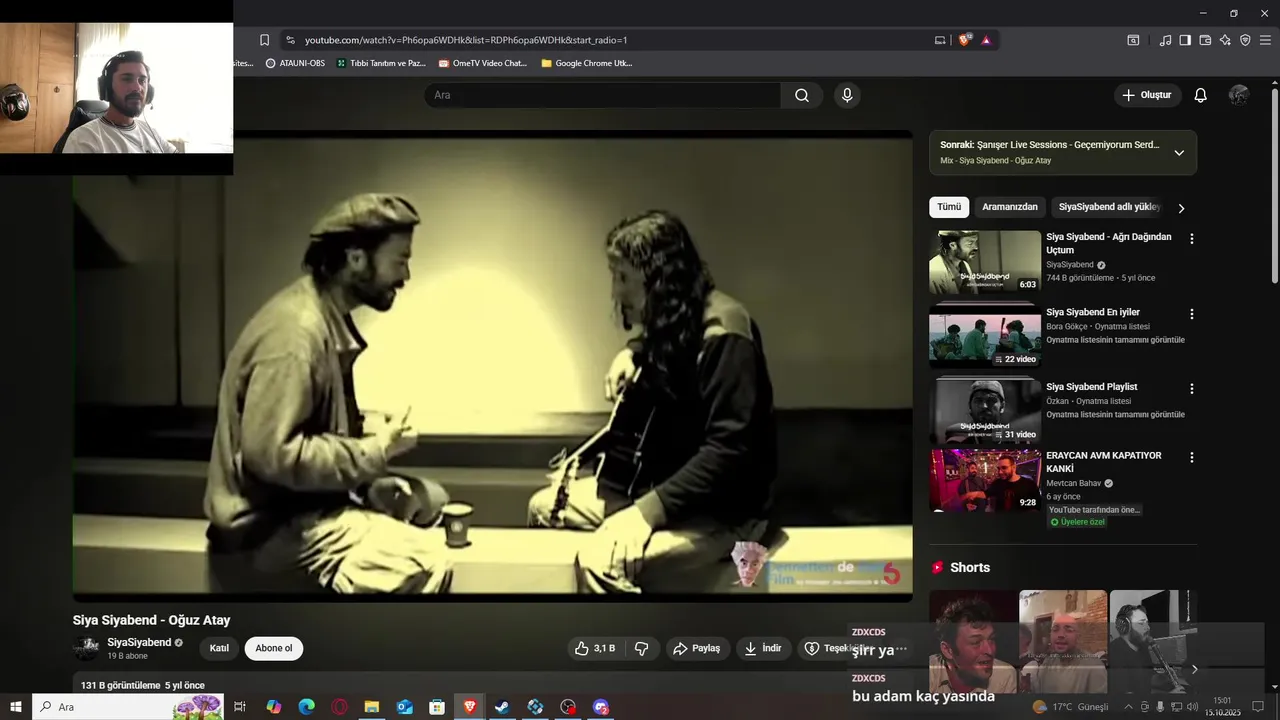Open SiyaSiyabend channel avatar under video
Viewport: 1280px width, 720px height.
click(86, 648)
